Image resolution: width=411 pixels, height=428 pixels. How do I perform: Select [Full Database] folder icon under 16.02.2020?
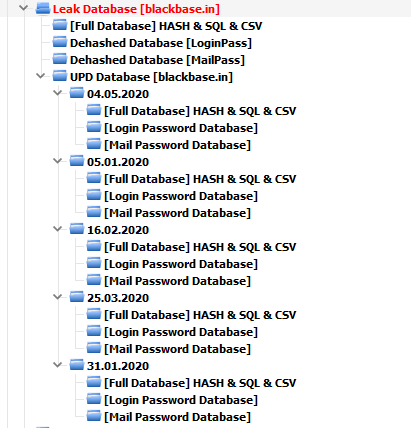pyautogui.click(x=94, y=246)
